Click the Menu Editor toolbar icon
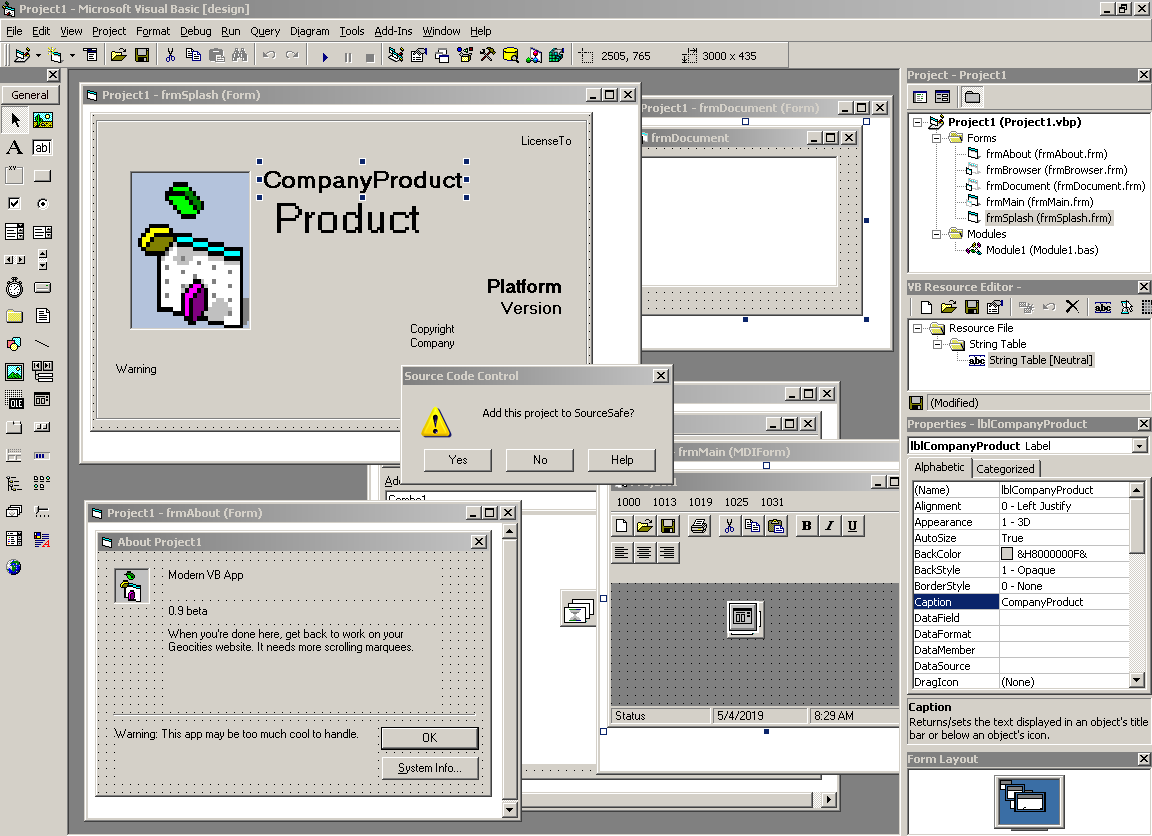 coord(90,55)
